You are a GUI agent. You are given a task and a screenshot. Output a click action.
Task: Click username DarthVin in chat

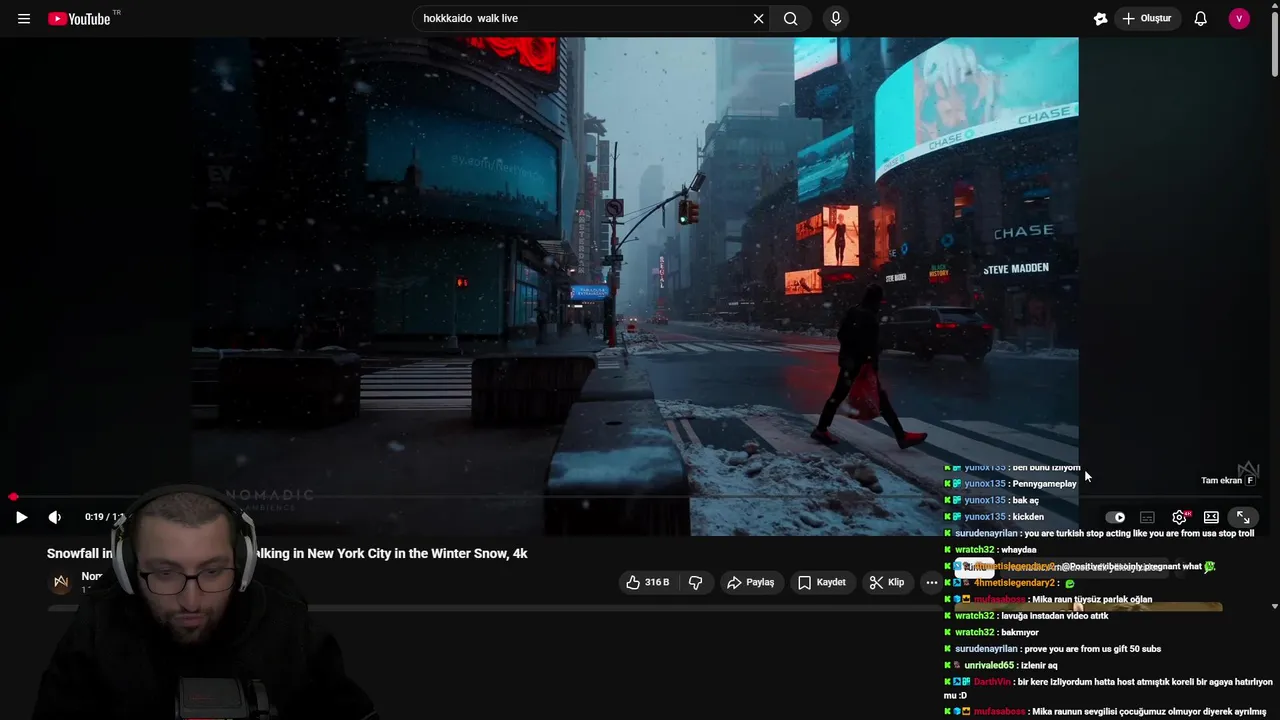click(992, 682)
